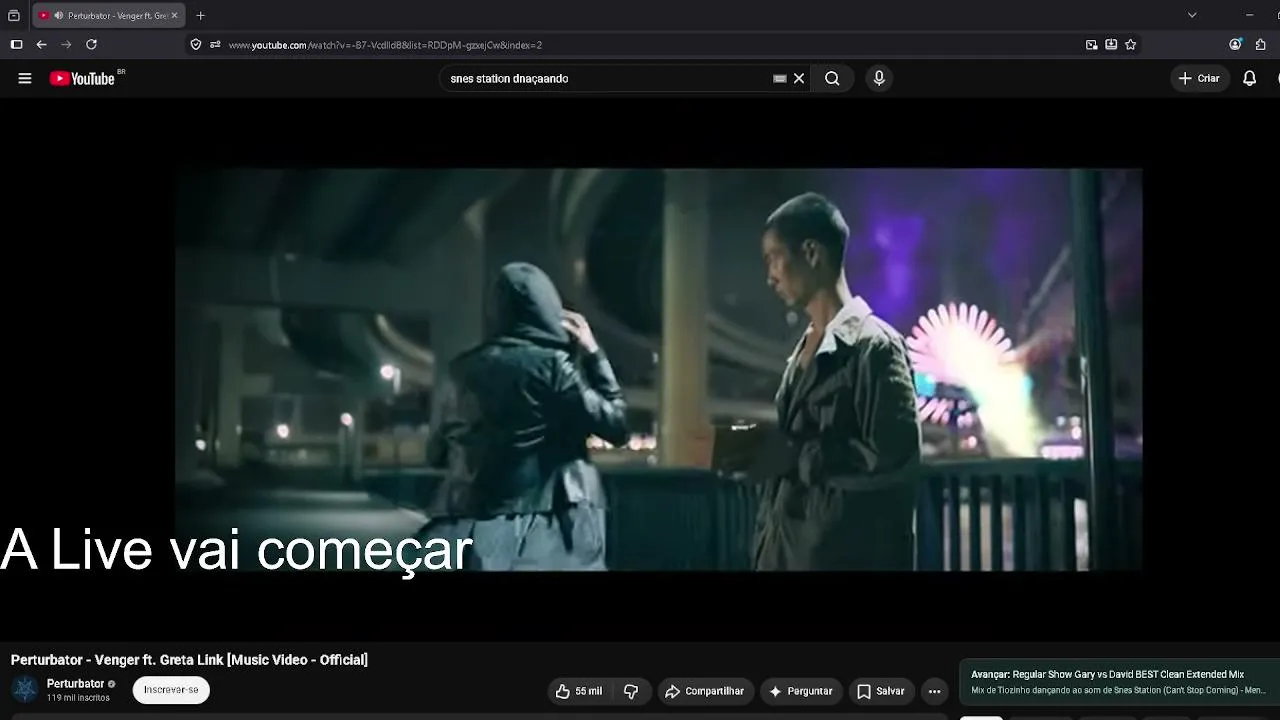This screenshot has width=1280, height=720.
Task: Like the video with 55 mil likes
Action: pos(579,691)
